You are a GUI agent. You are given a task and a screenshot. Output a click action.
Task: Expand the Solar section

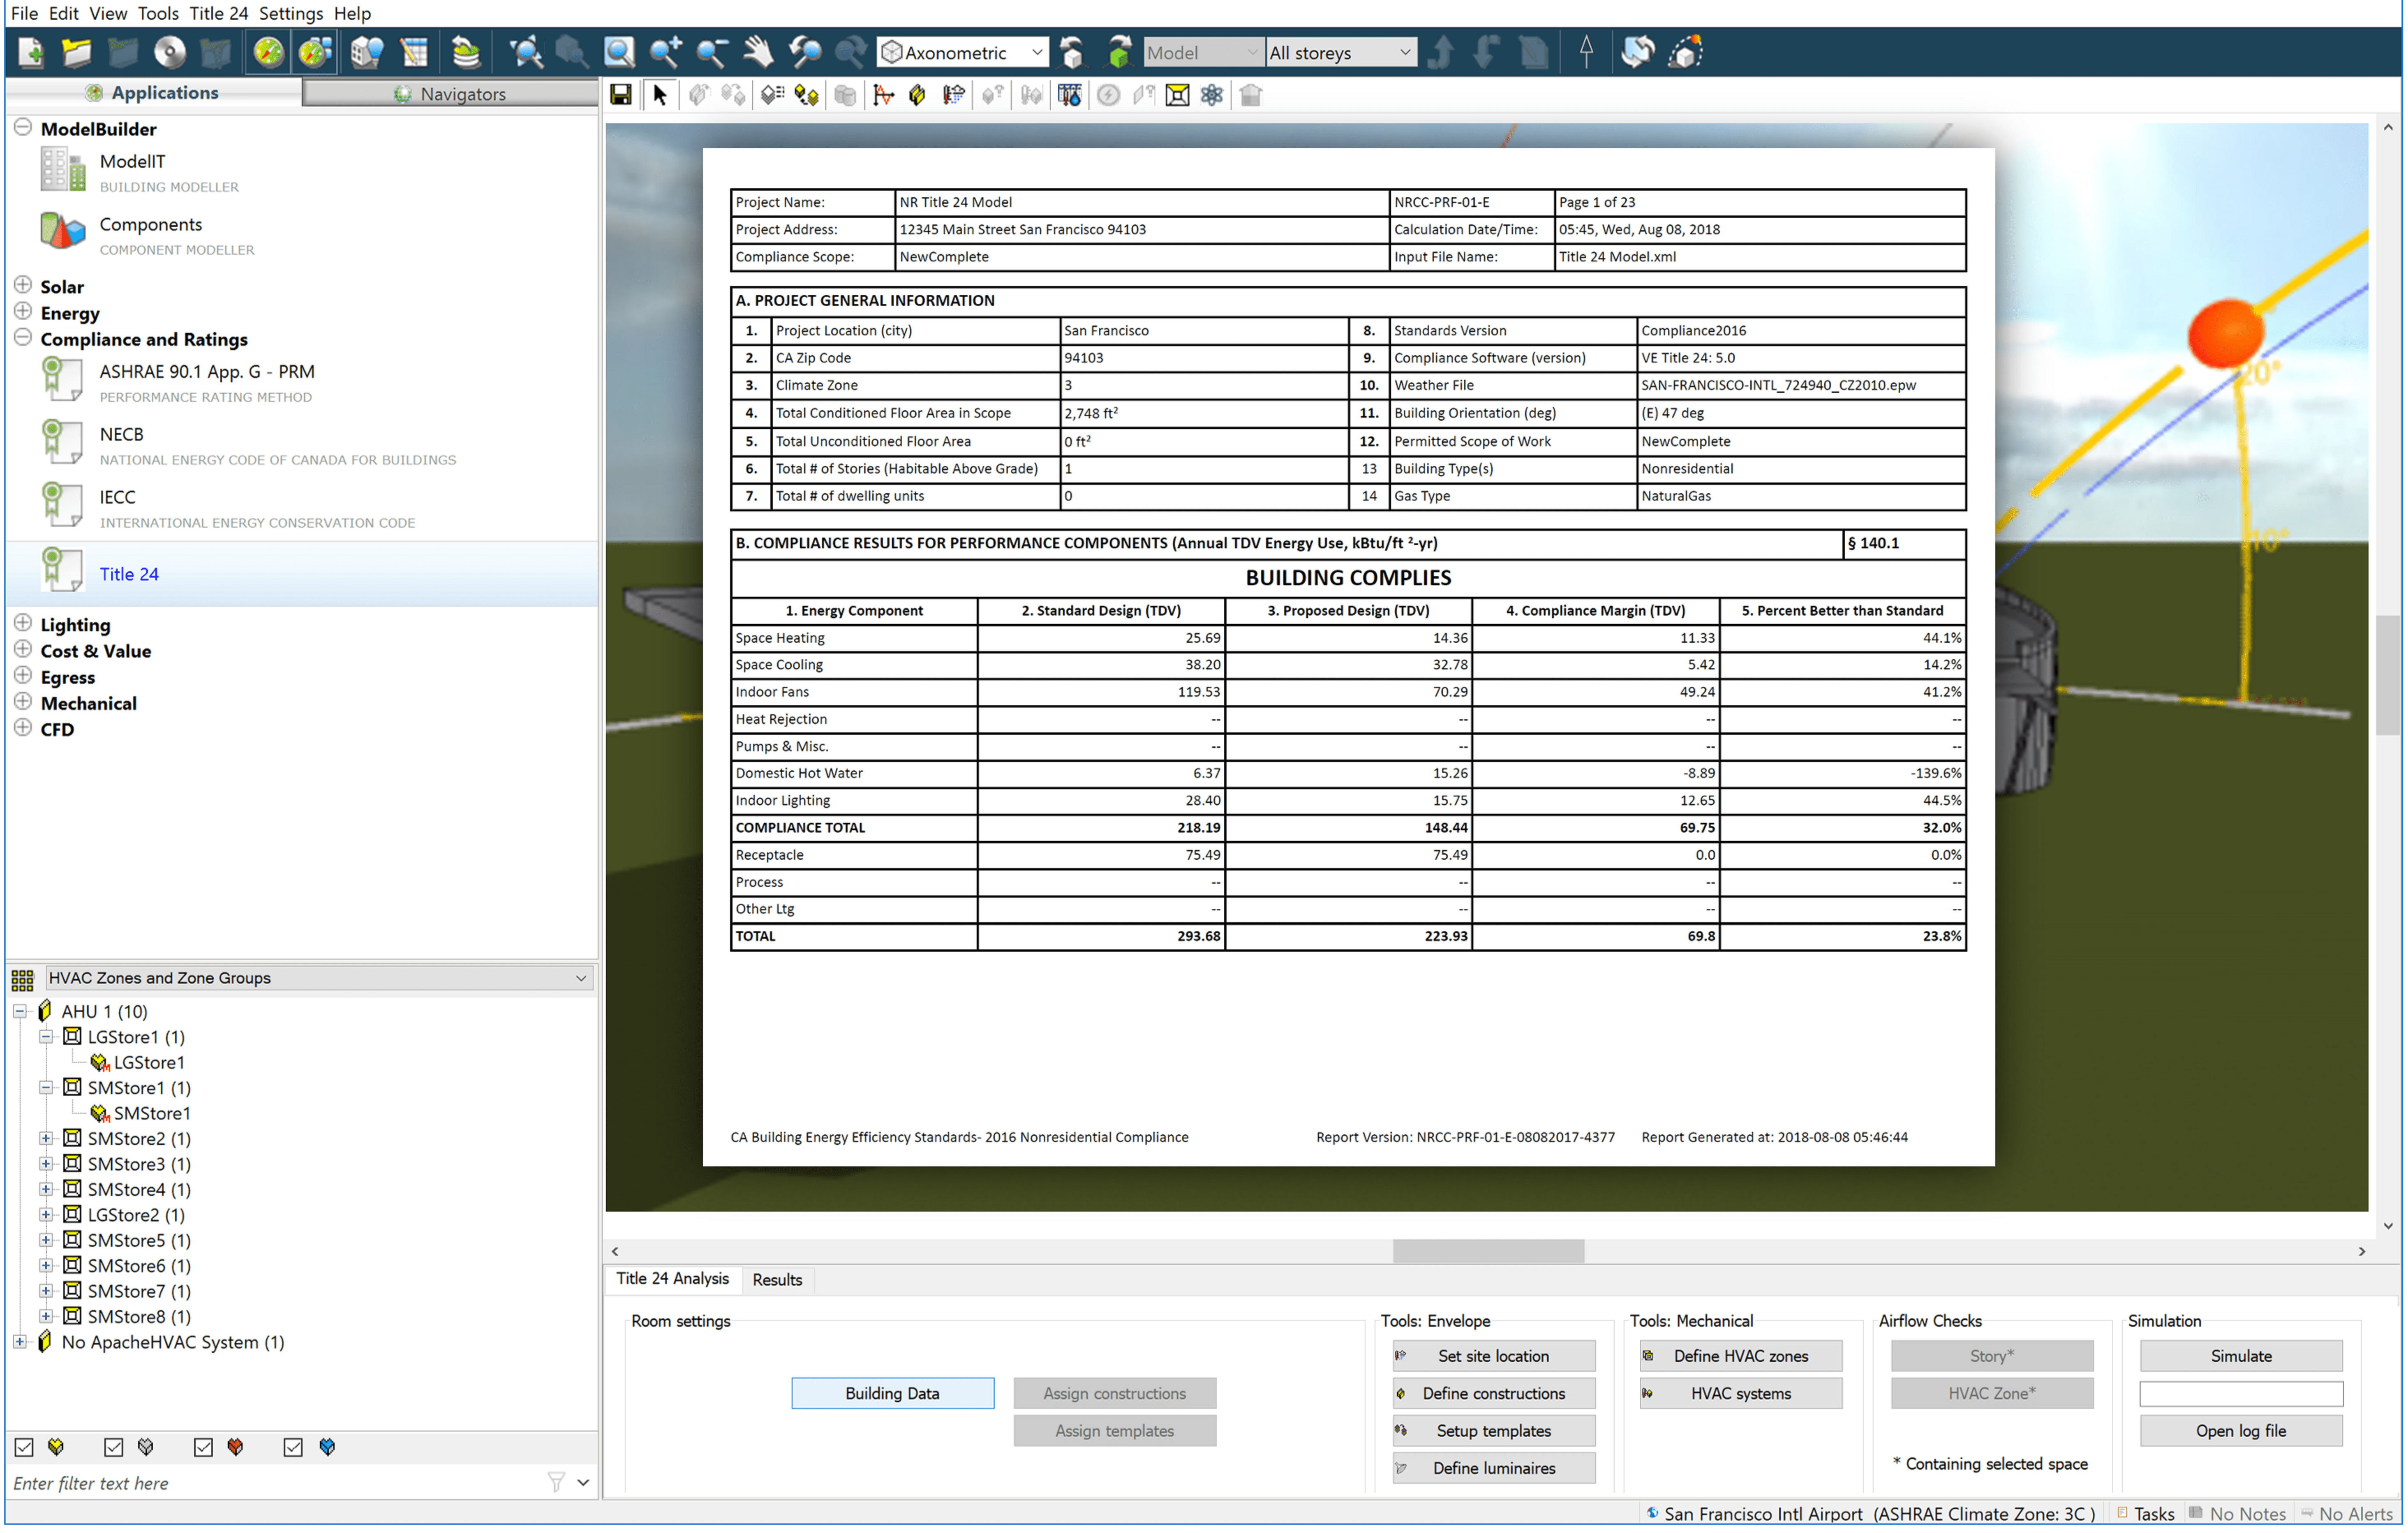(23, 285)
